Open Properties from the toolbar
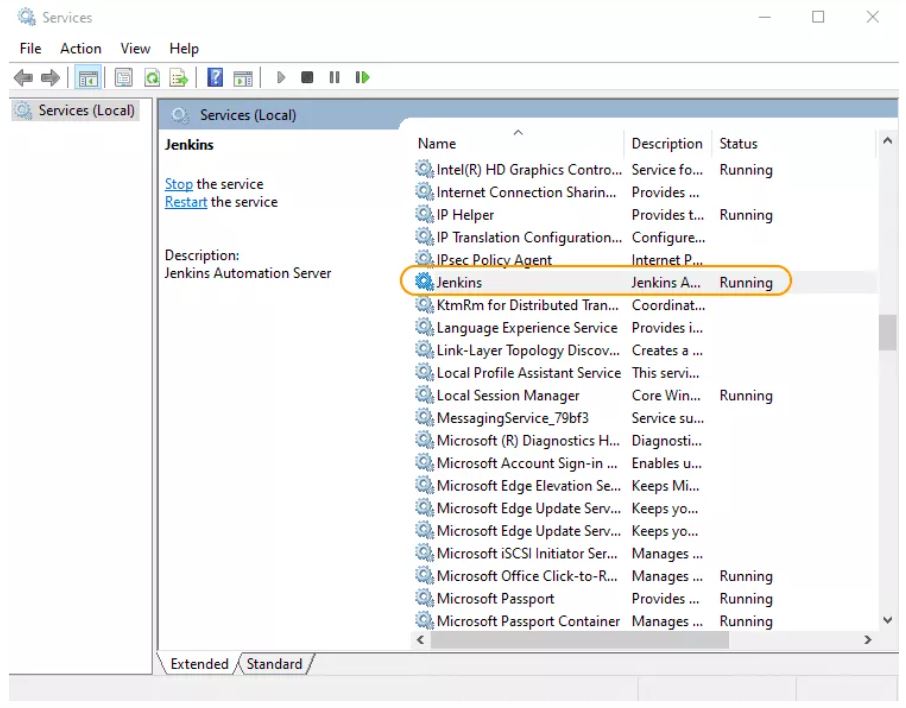 [122, 77]
